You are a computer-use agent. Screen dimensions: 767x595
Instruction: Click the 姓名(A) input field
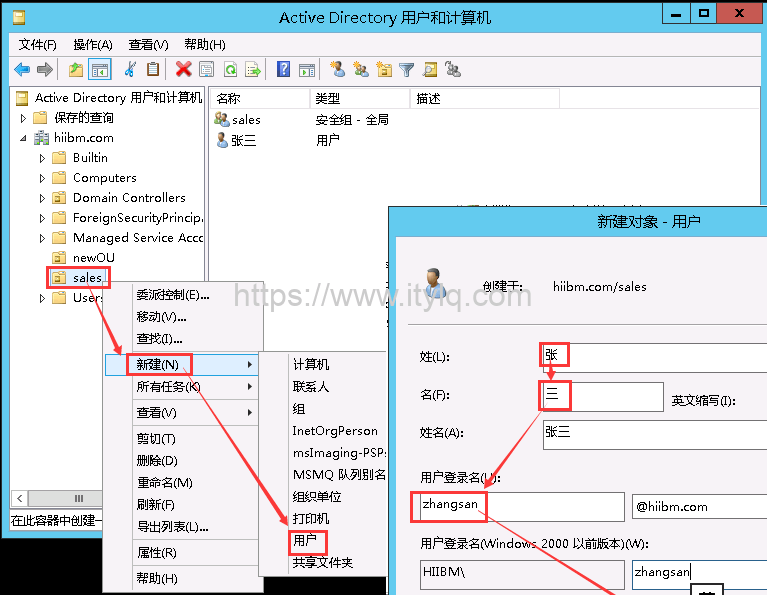654,435
